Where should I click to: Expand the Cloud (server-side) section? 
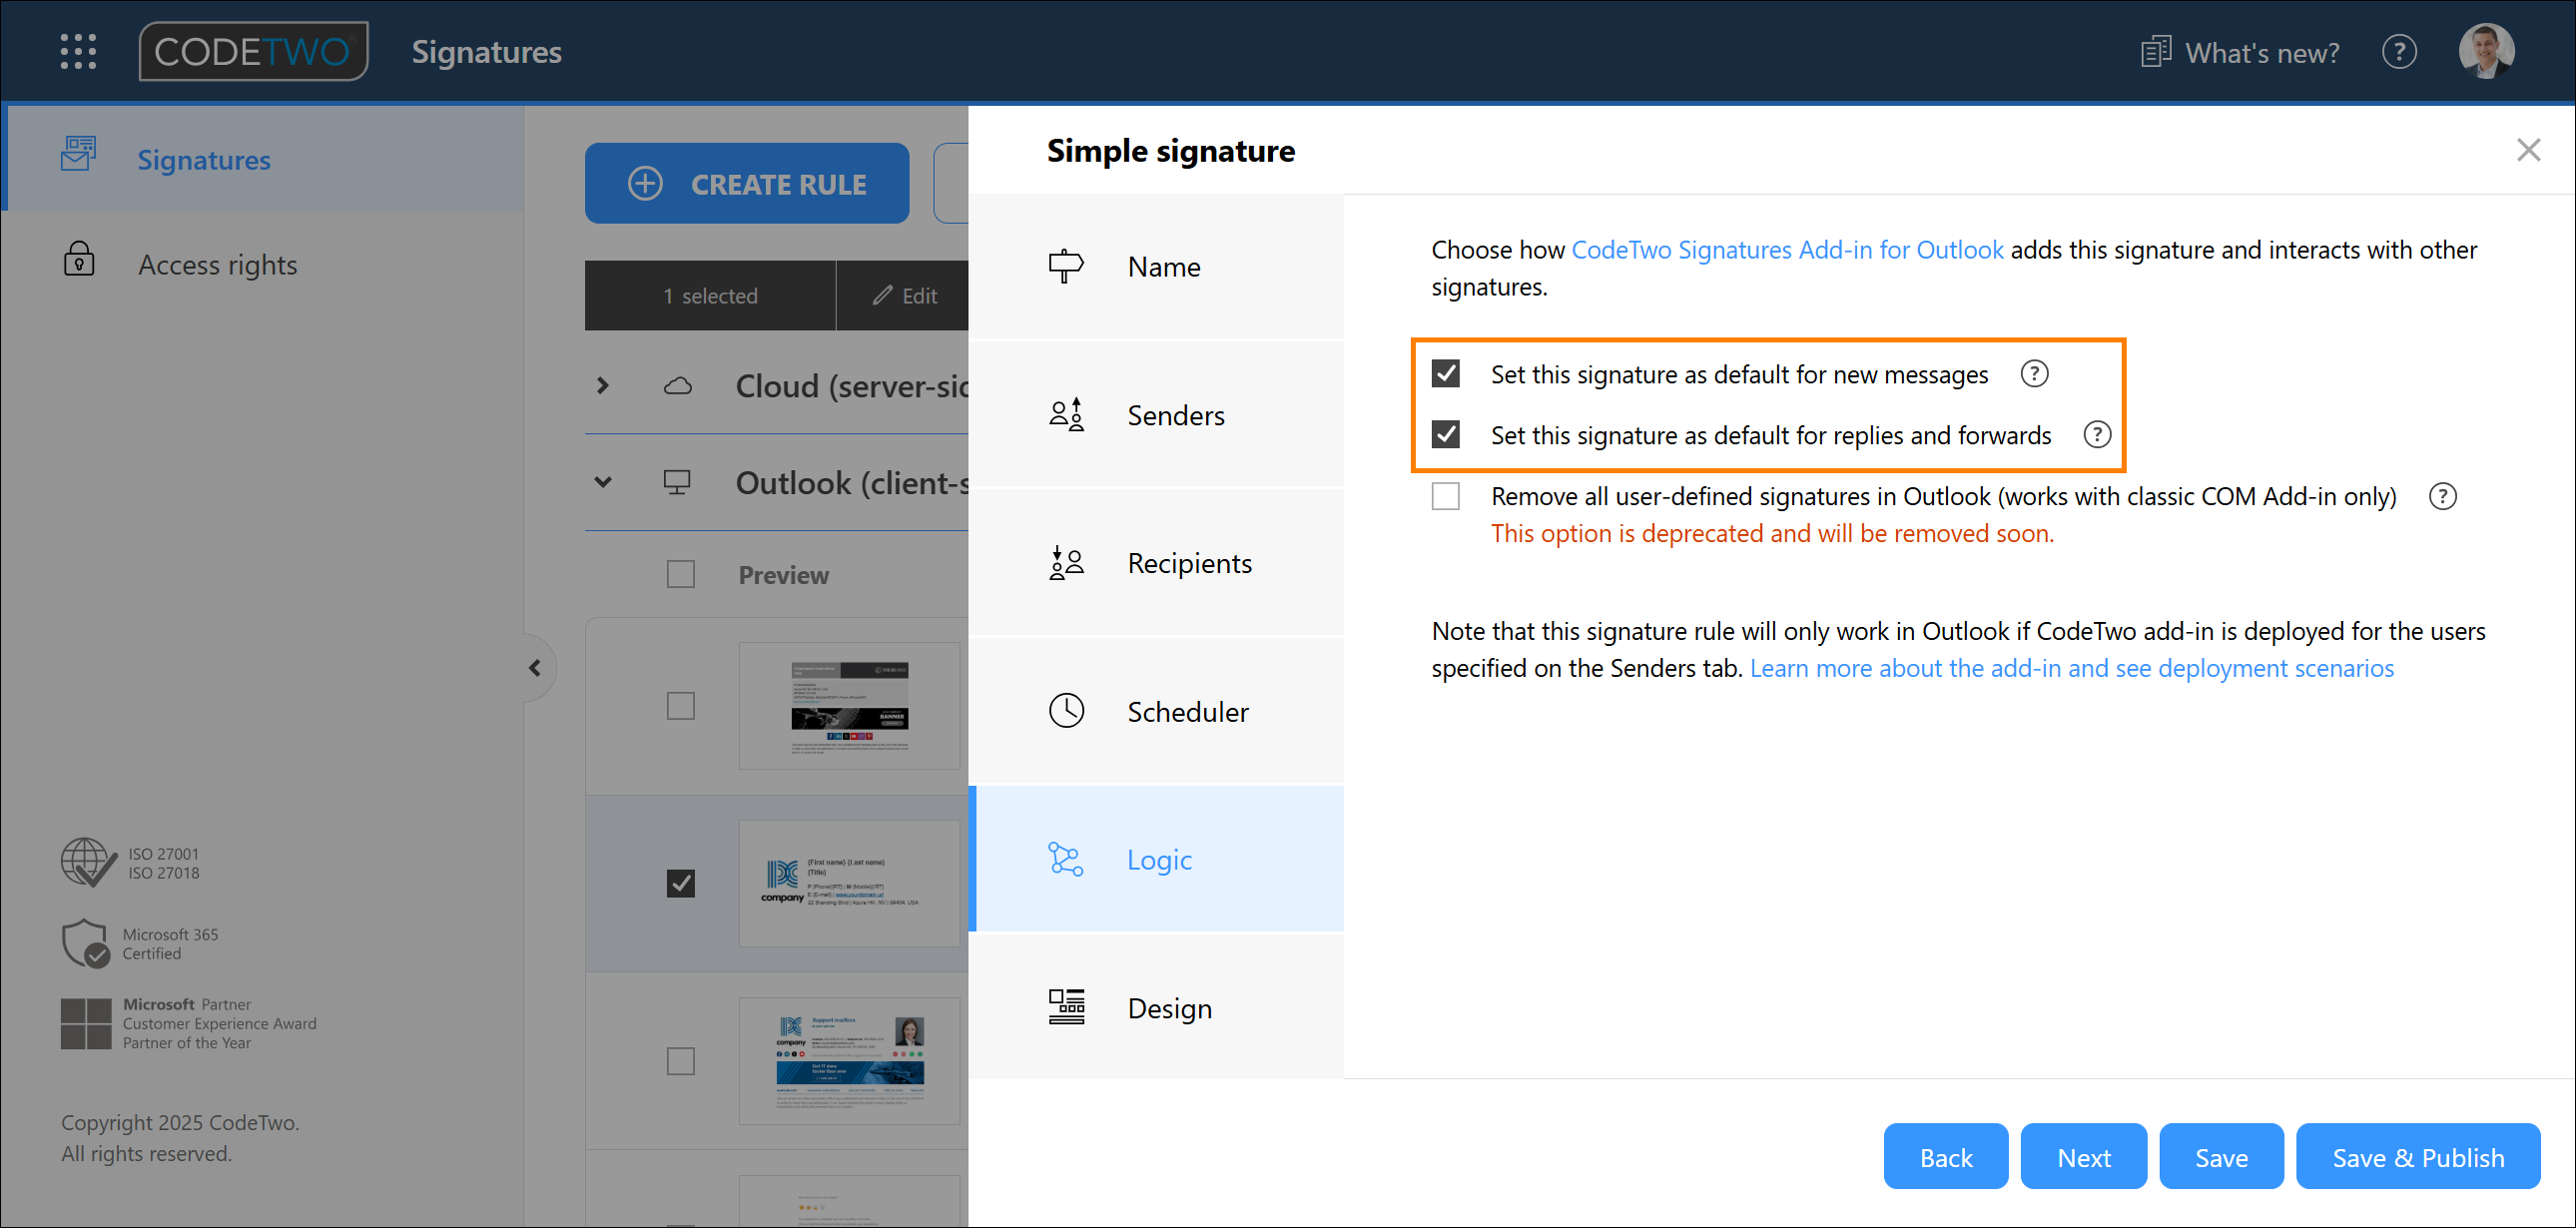(x=603, y=385)
